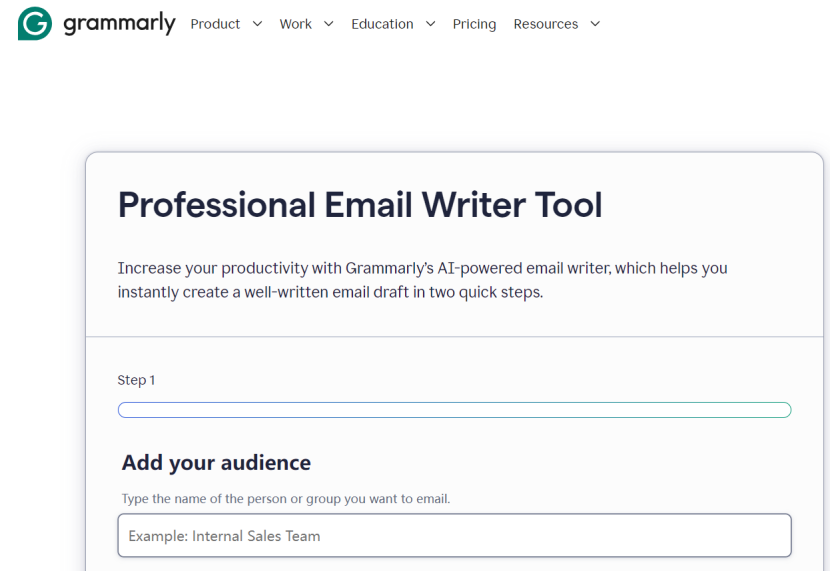
Task: Click the Step 1 label
Action: (x=136, y=380)
